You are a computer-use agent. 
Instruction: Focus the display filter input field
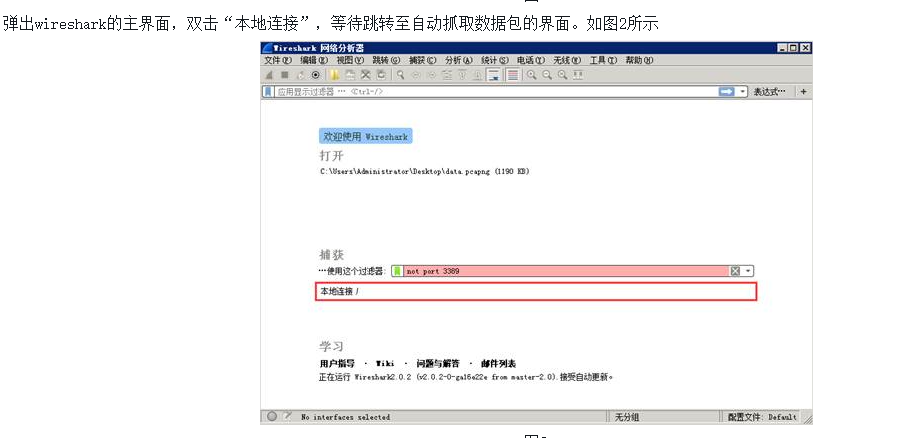(496, 92)
